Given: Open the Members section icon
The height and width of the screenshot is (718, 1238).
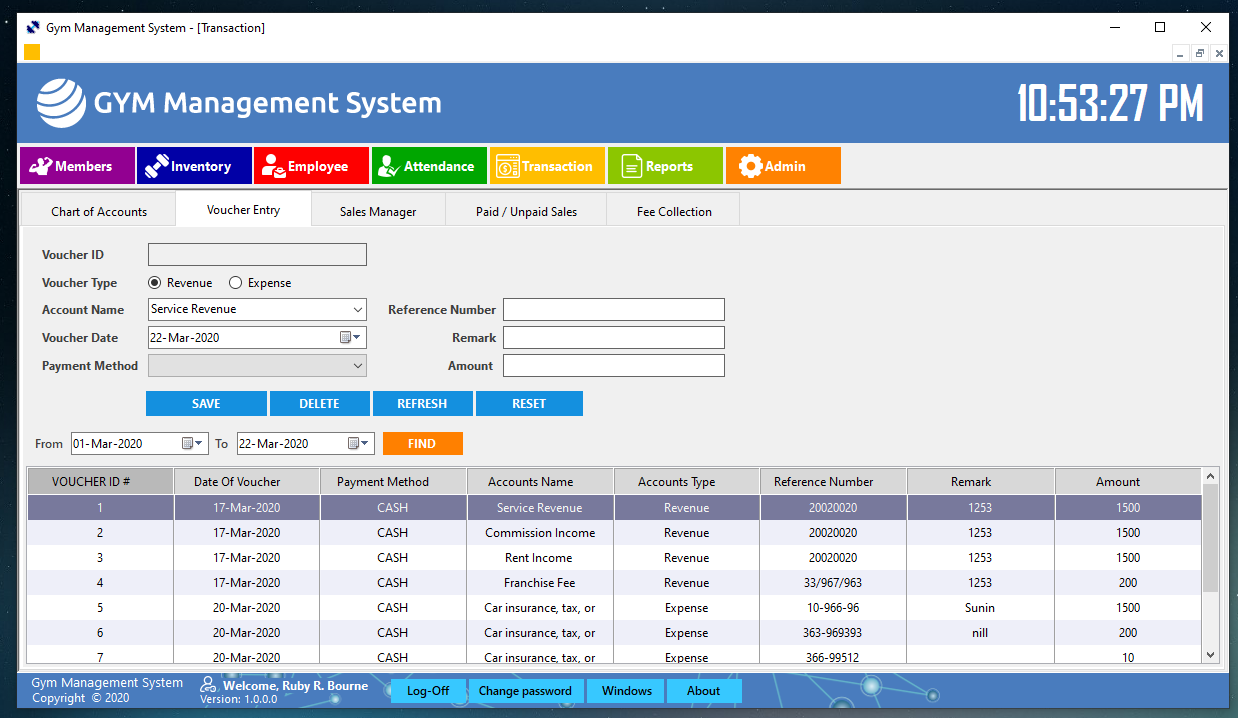Looking at the screenshot, I should 40,165.
